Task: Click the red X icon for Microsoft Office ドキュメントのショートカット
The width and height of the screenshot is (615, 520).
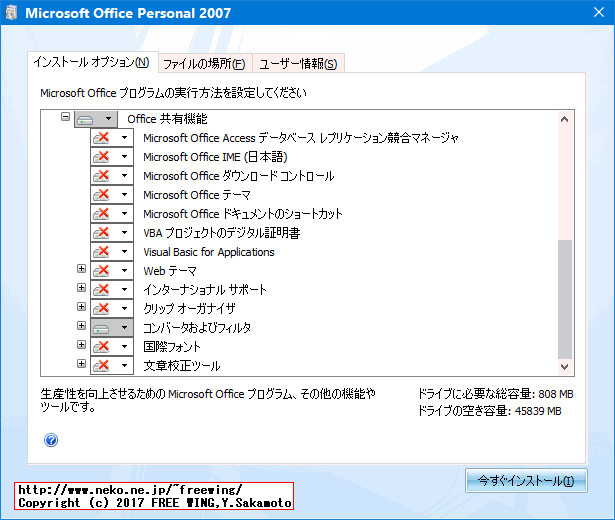Action: click(101, 214)
